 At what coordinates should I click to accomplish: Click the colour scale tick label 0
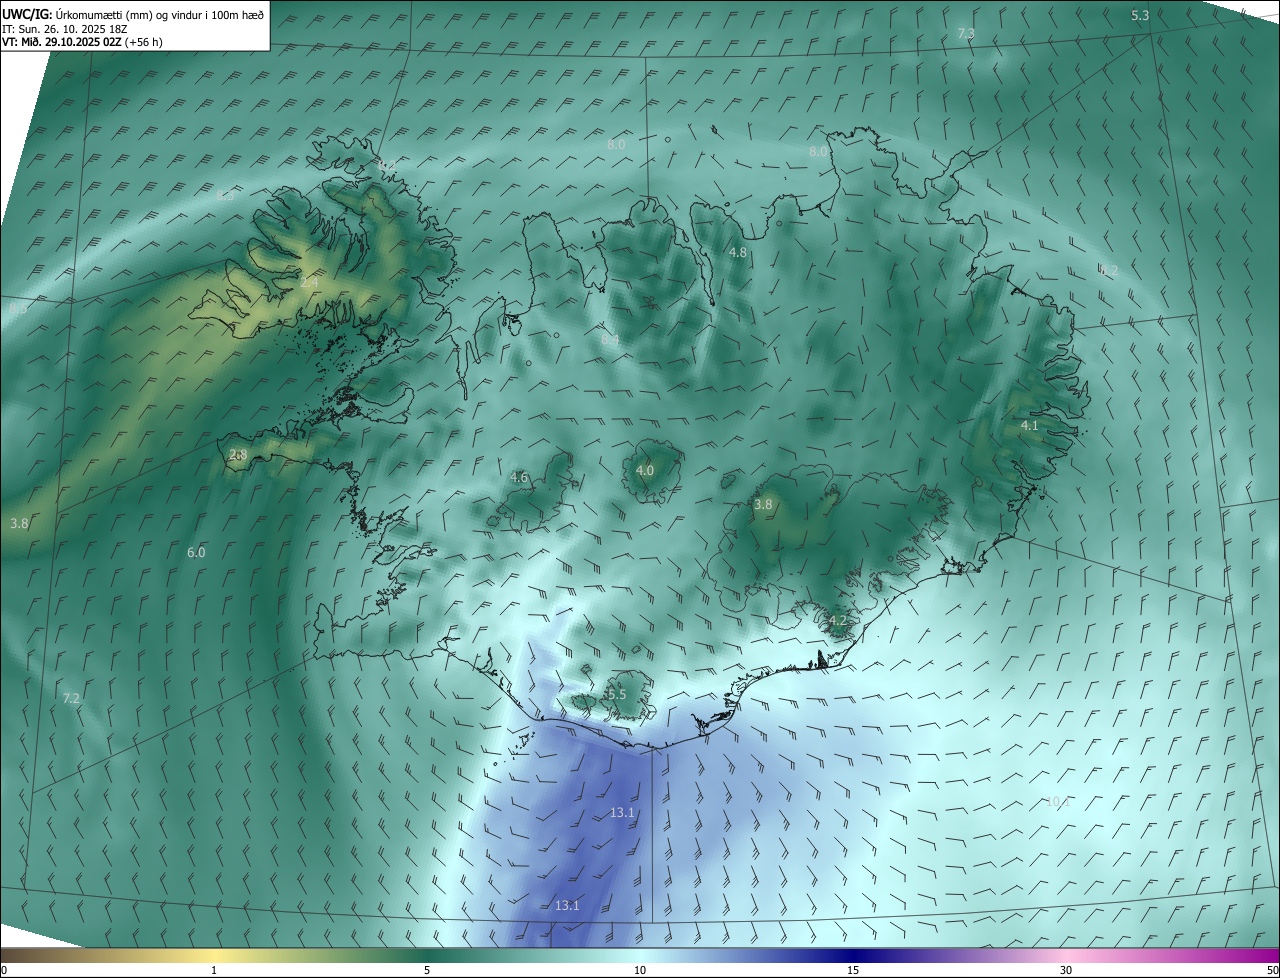[x=4, y=970]
